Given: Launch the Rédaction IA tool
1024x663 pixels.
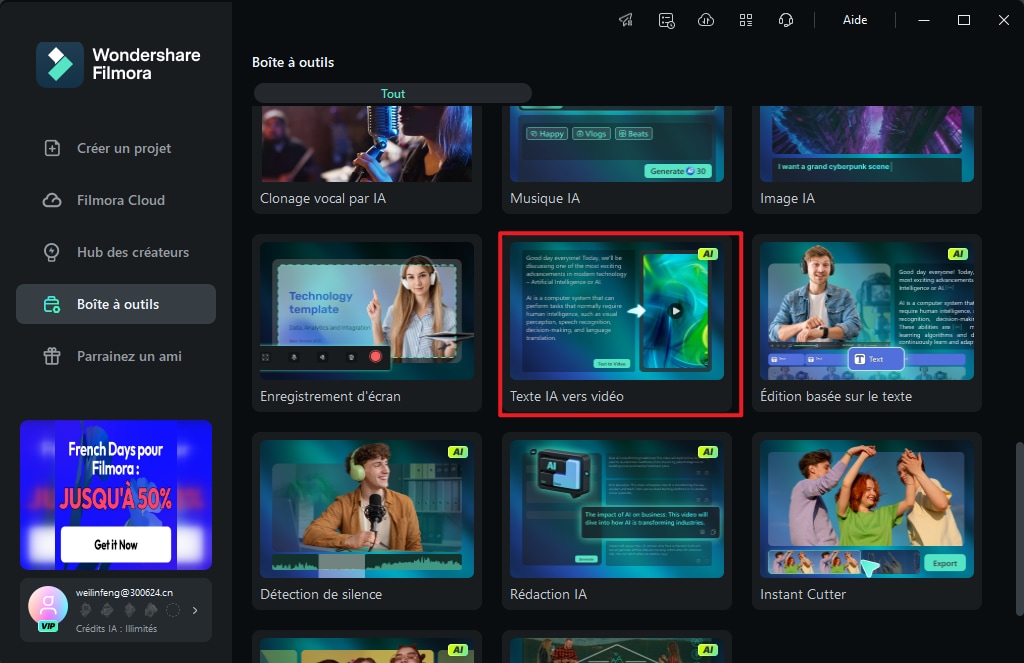Looking at the screenshot, I should click(x=616, y=521).
